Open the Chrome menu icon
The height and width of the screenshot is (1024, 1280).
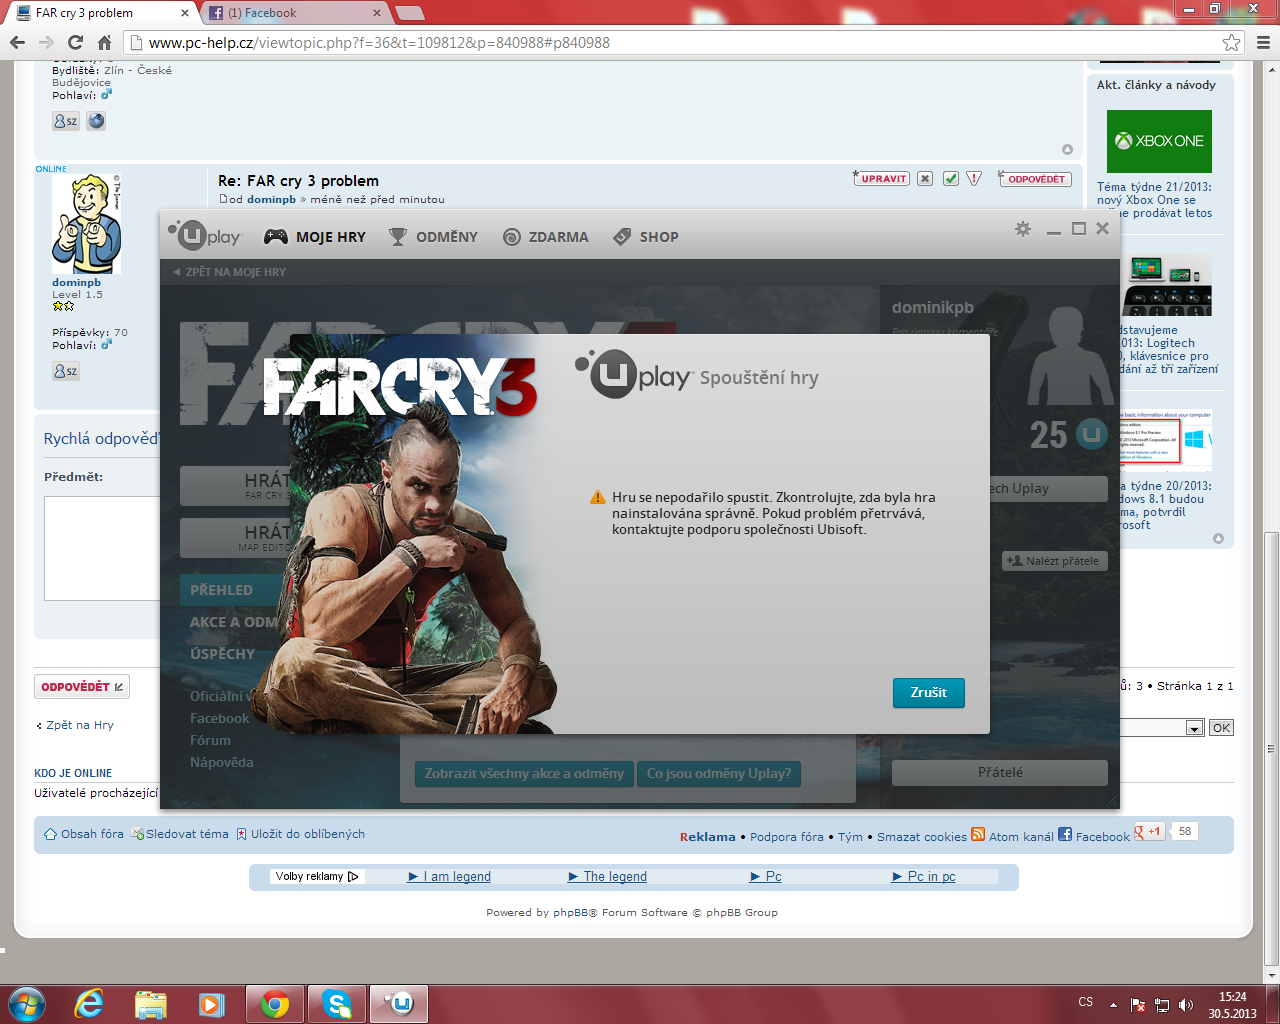(x=1263, y=43)
